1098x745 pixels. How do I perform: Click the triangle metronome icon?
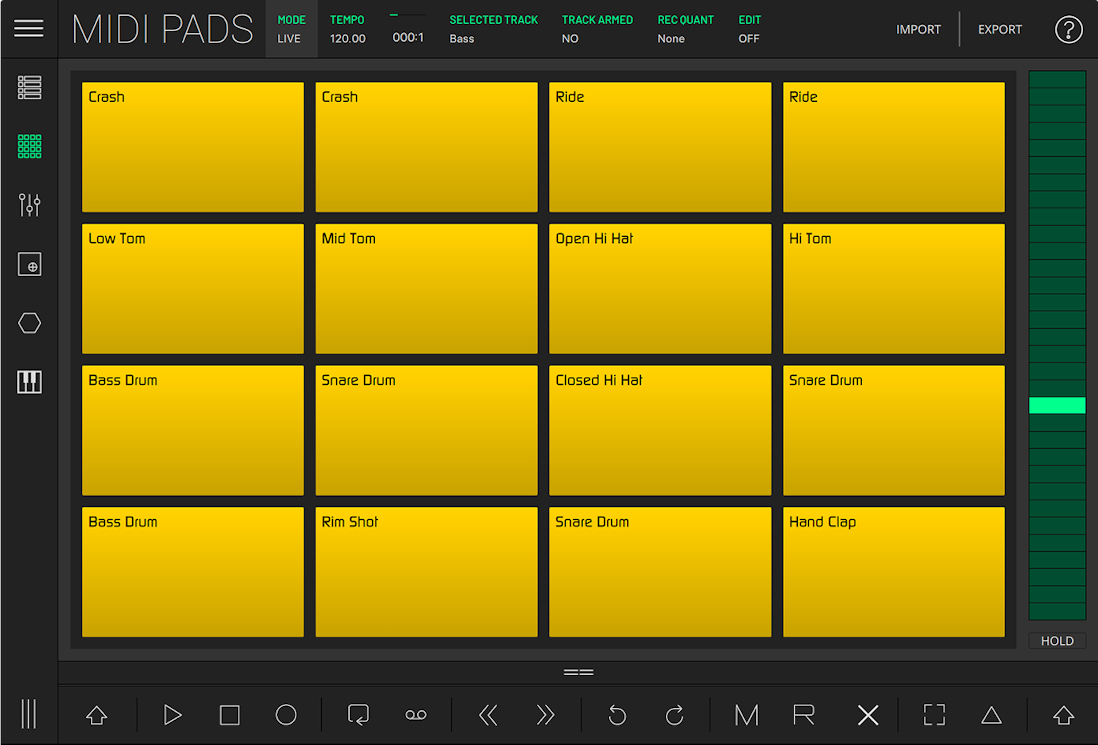tap(992, 715)
